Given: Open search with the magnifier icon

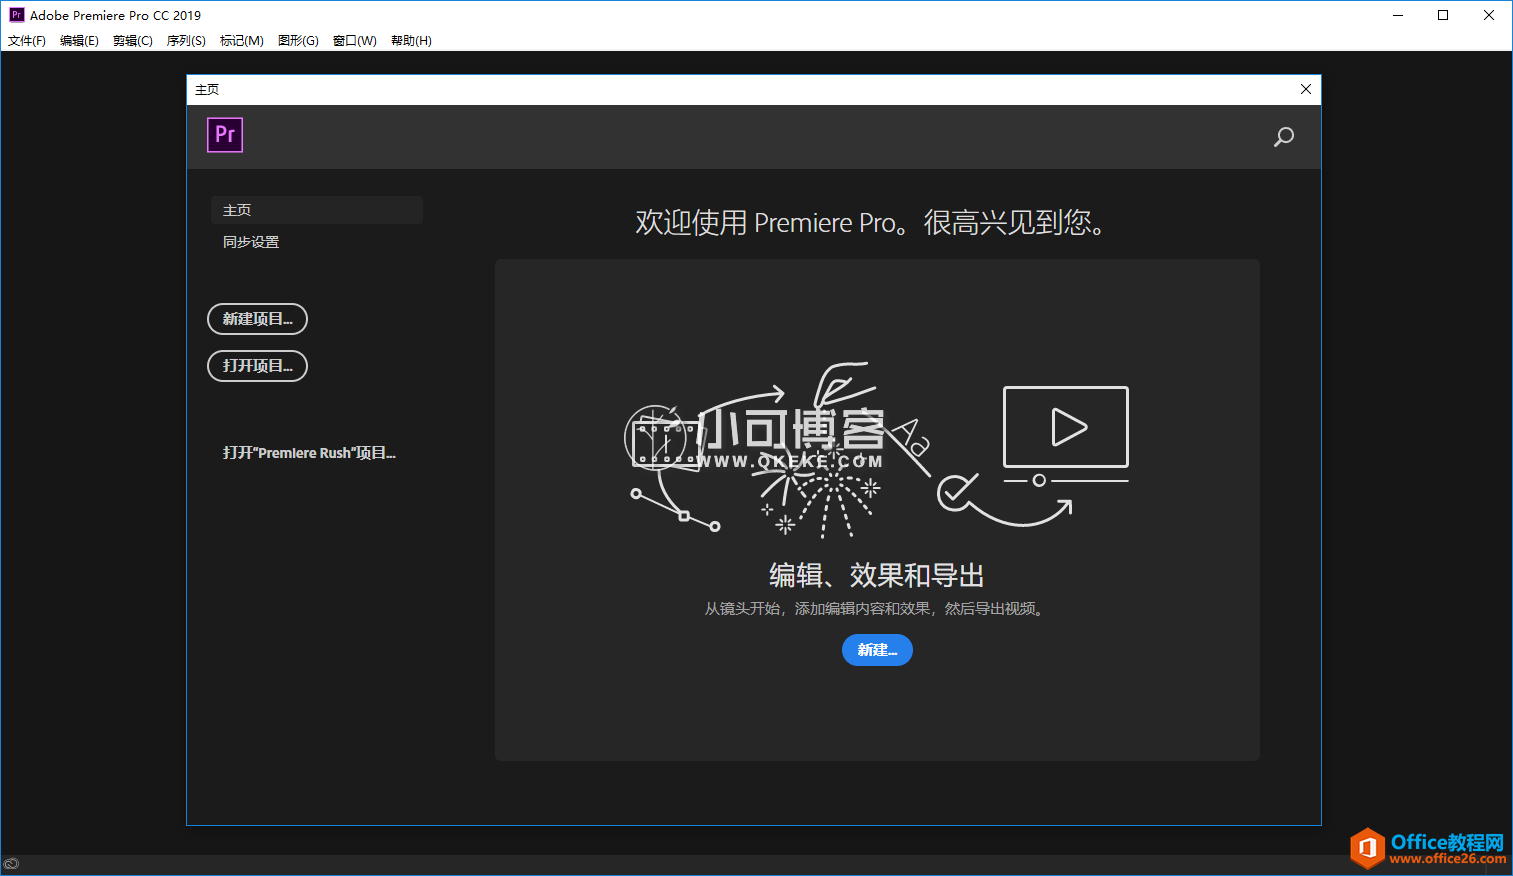Looking at the screenshot, I should pos(1284,137).
